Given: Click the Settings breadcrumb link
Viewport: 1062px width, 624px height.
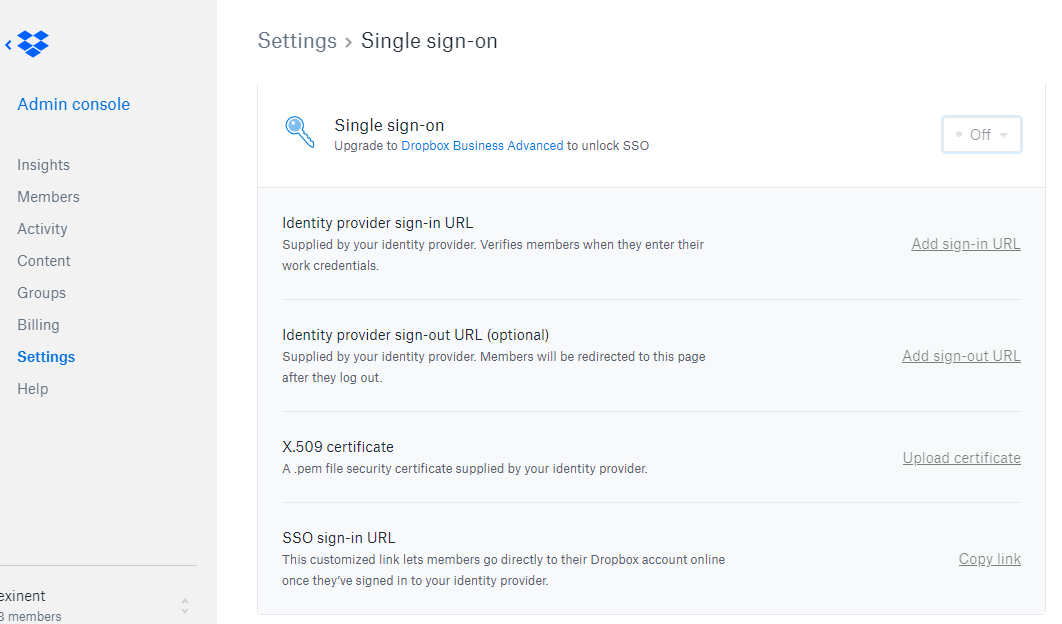Looking at the screenshot, I should click(x=297, y=41).
